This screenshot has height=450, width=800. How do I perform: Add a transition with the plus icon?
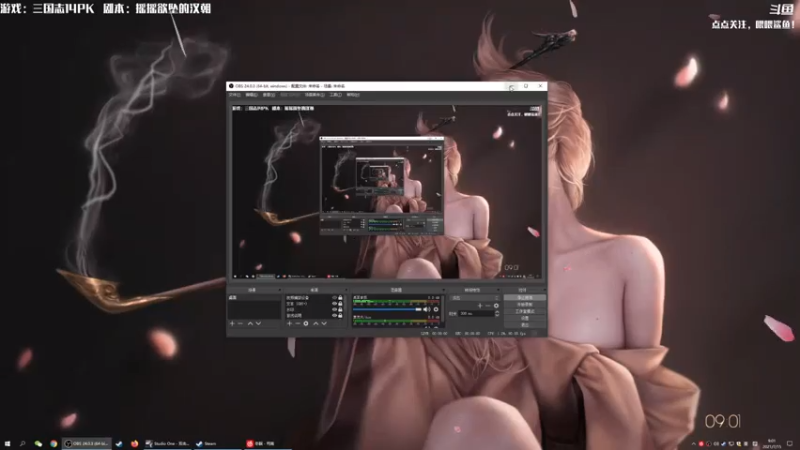[480, 306]
